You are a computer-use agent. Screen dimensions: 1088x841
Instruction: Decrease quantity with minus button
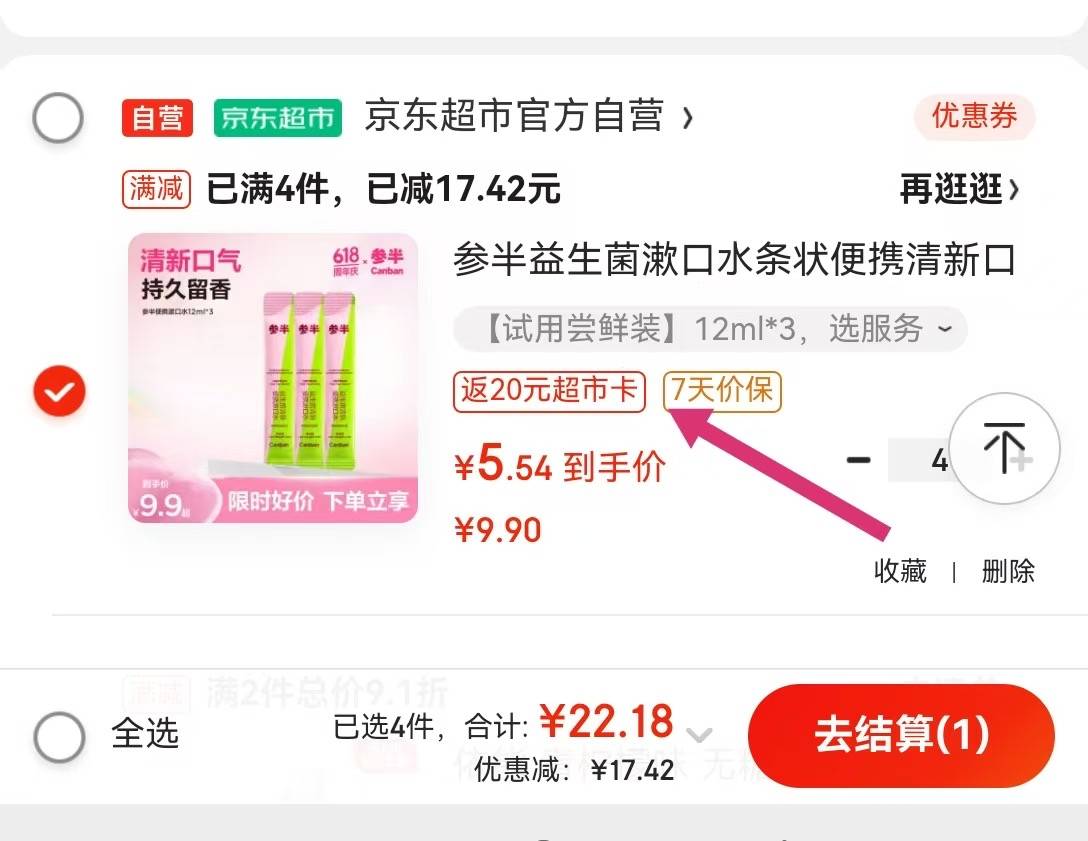click(x=858, y=459)
